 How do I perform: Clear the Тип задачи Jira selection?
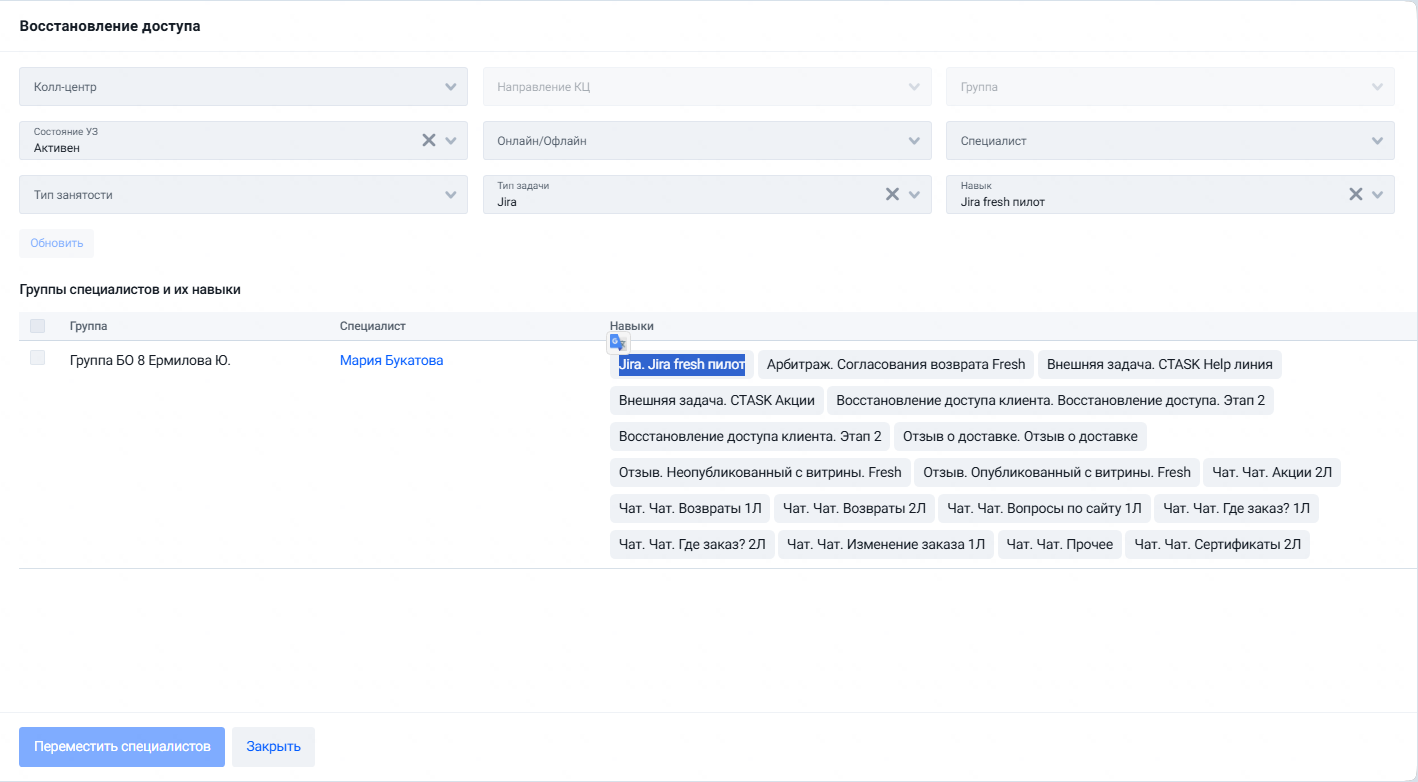[892, 194]
